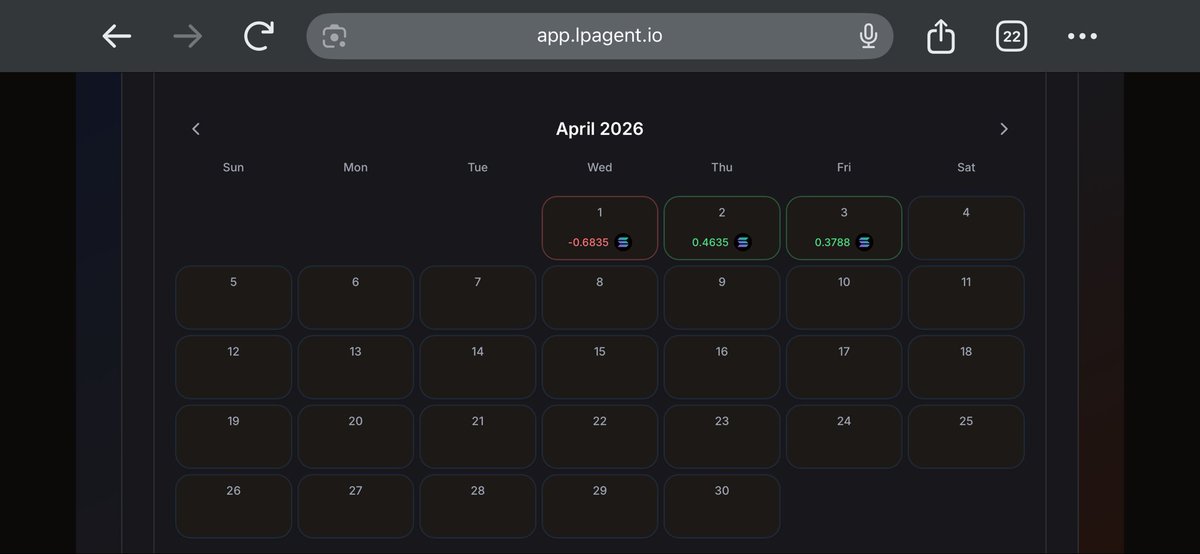Click the app.lpagent.io address field

(600, 37)
